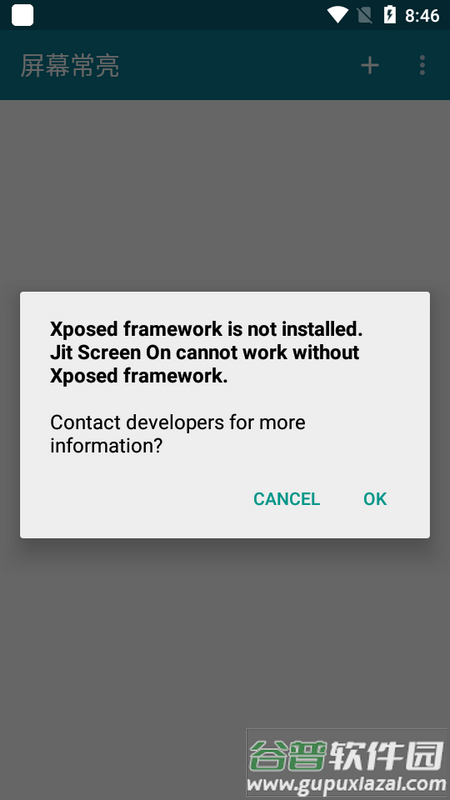Viewport: 450px width, 800px height.
Task: Tap blank dialog area left of CANCEL
Action: [138, 499]
